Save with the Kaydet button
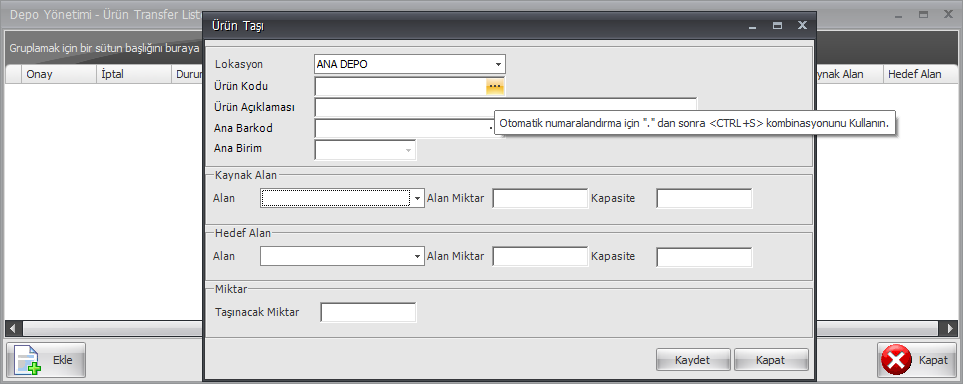The height and width of the screenshot is (384, 963). (x=693, y=360)
